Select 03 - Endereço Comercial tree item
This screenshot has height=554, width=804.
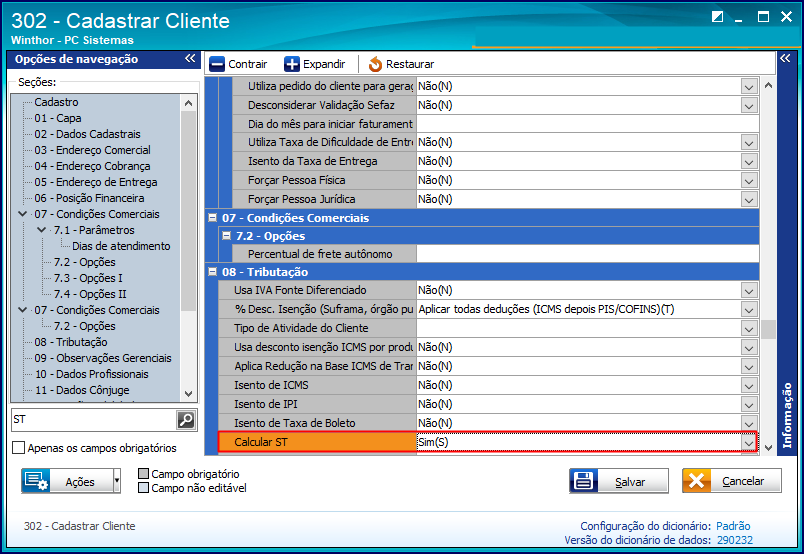(92, 150)
